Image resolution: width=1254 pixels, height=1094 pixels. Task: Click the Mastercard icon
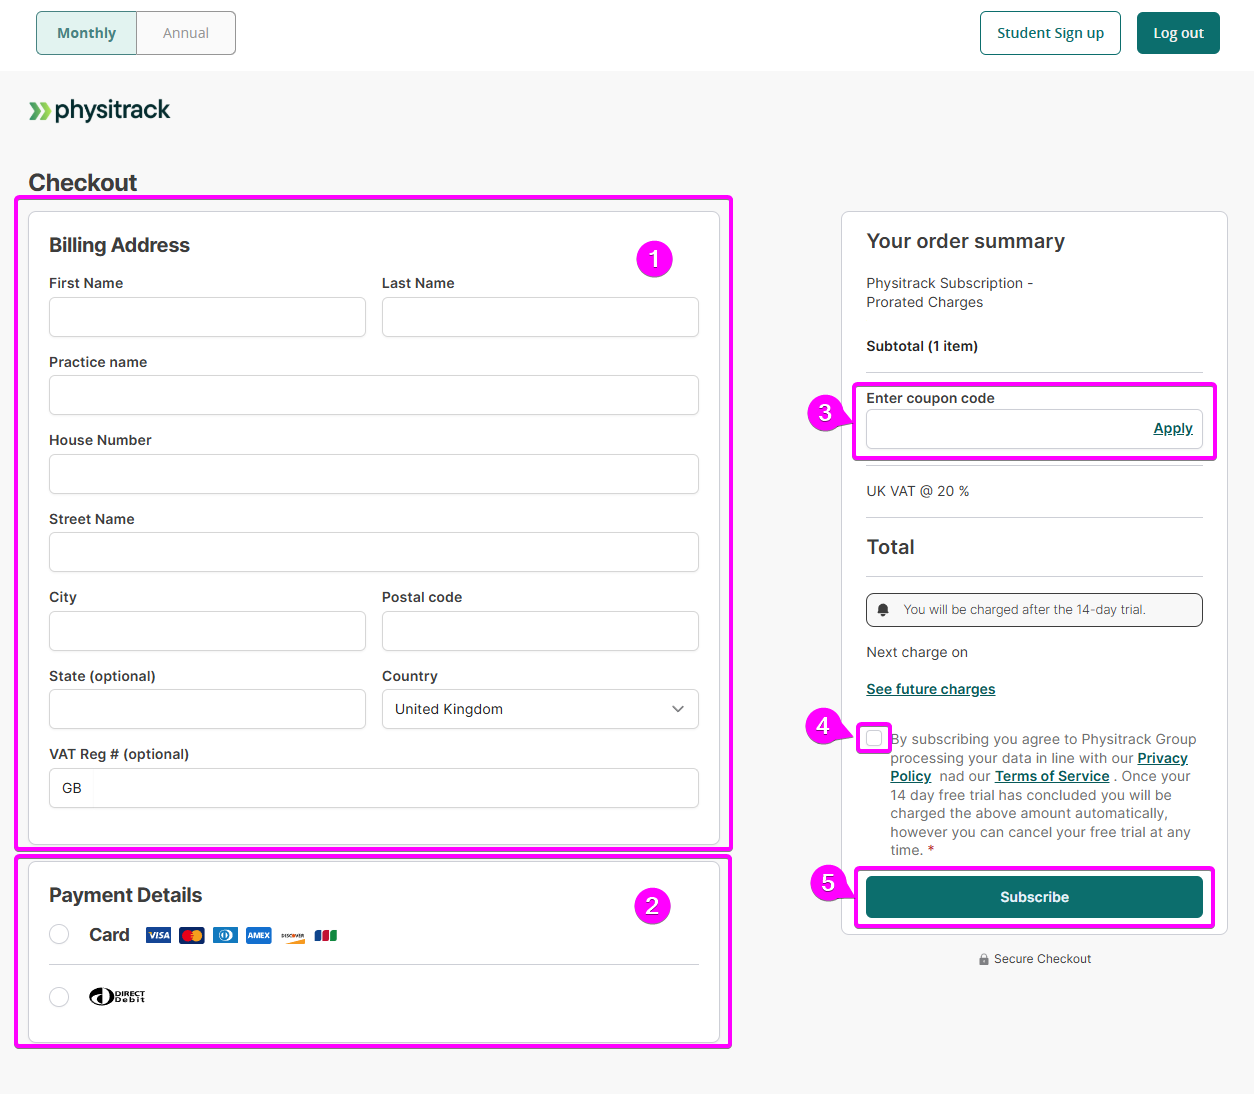(192, 935)
